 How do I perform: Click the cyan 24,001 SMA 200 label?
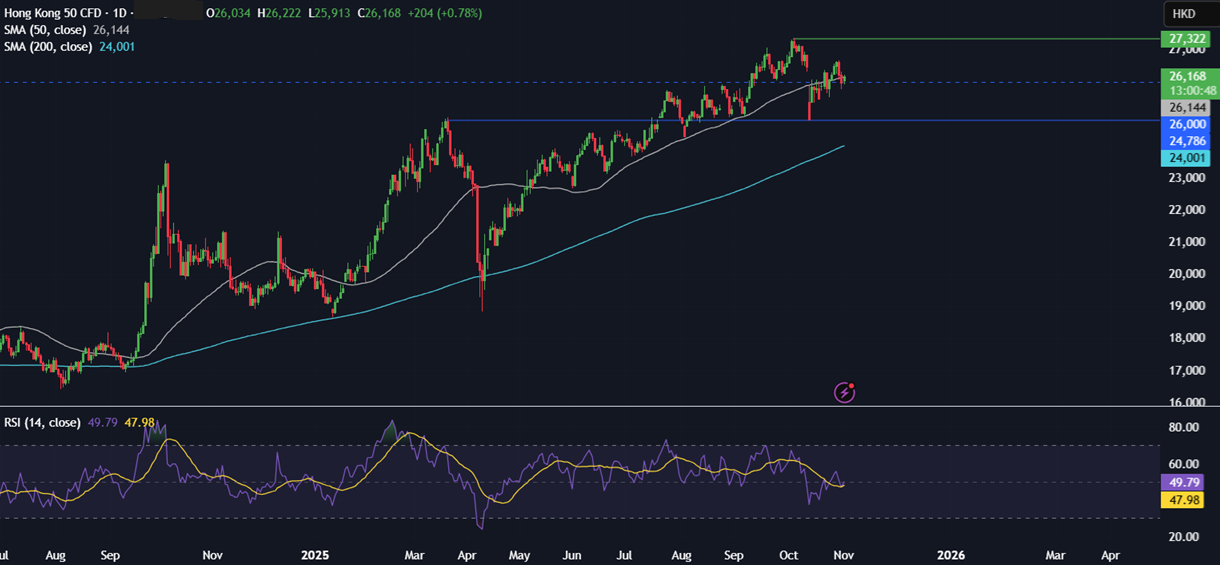1185,158
